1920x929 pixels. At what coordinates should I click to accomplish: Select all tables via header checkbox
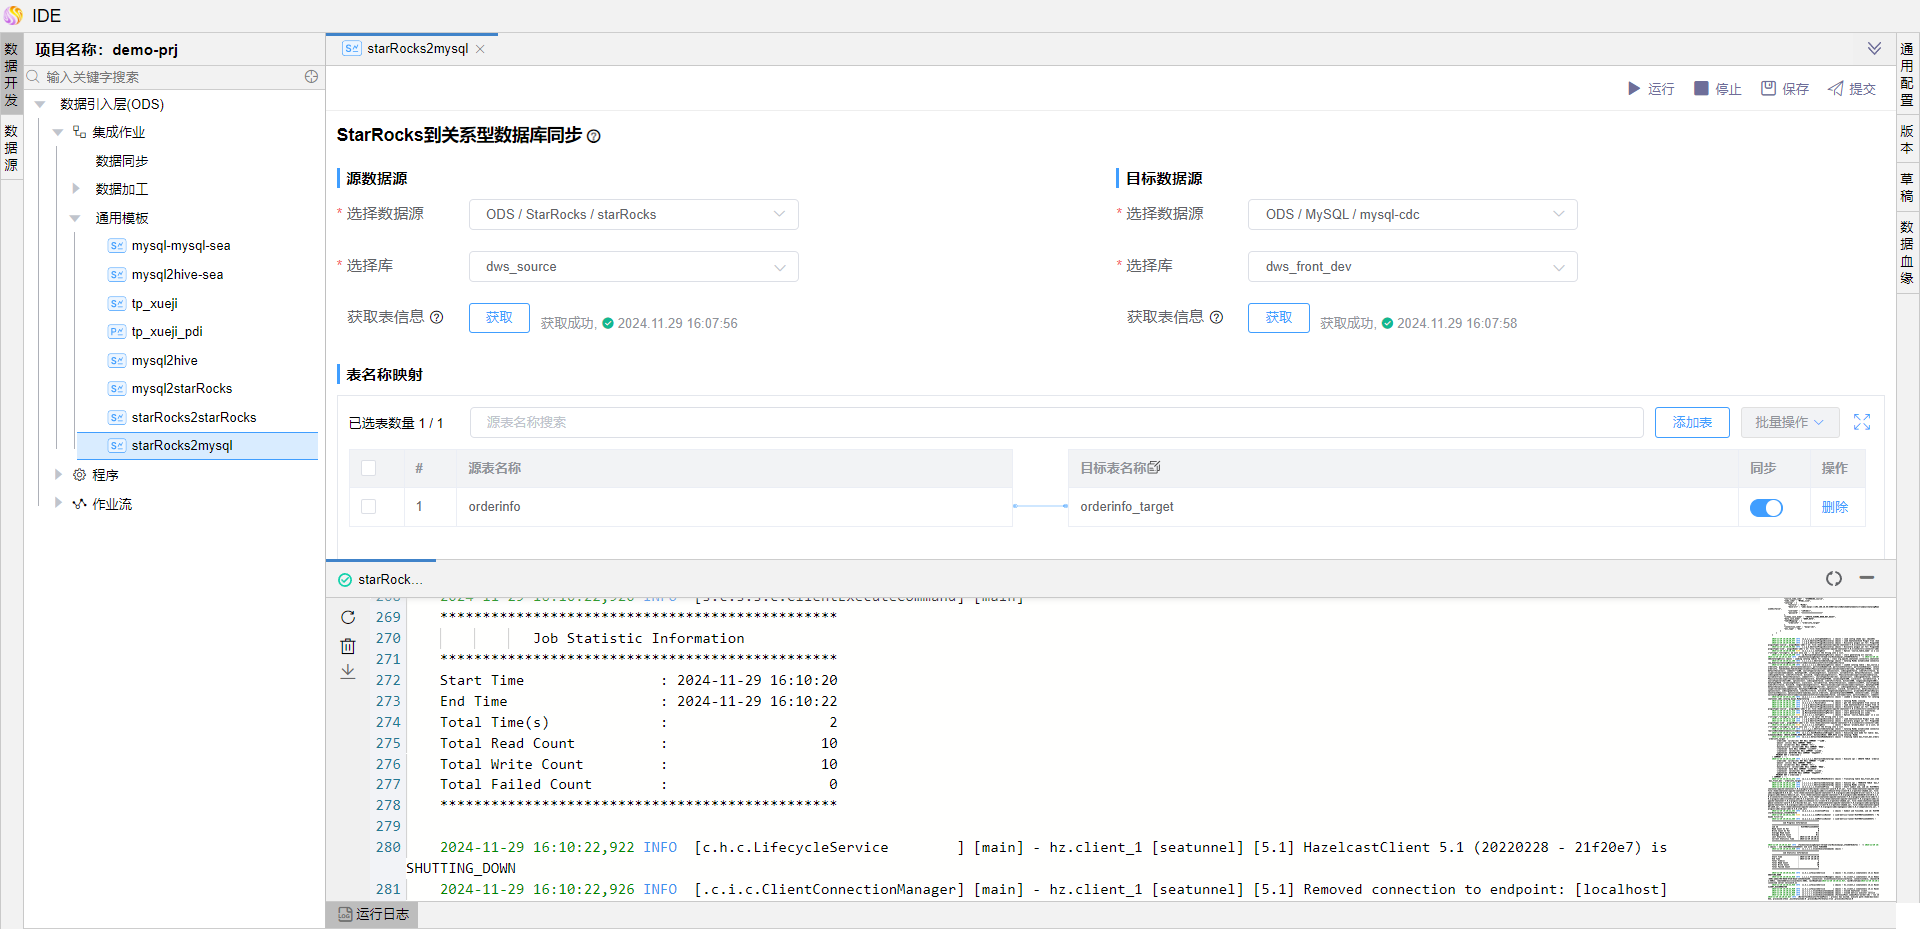coord(369,468)
